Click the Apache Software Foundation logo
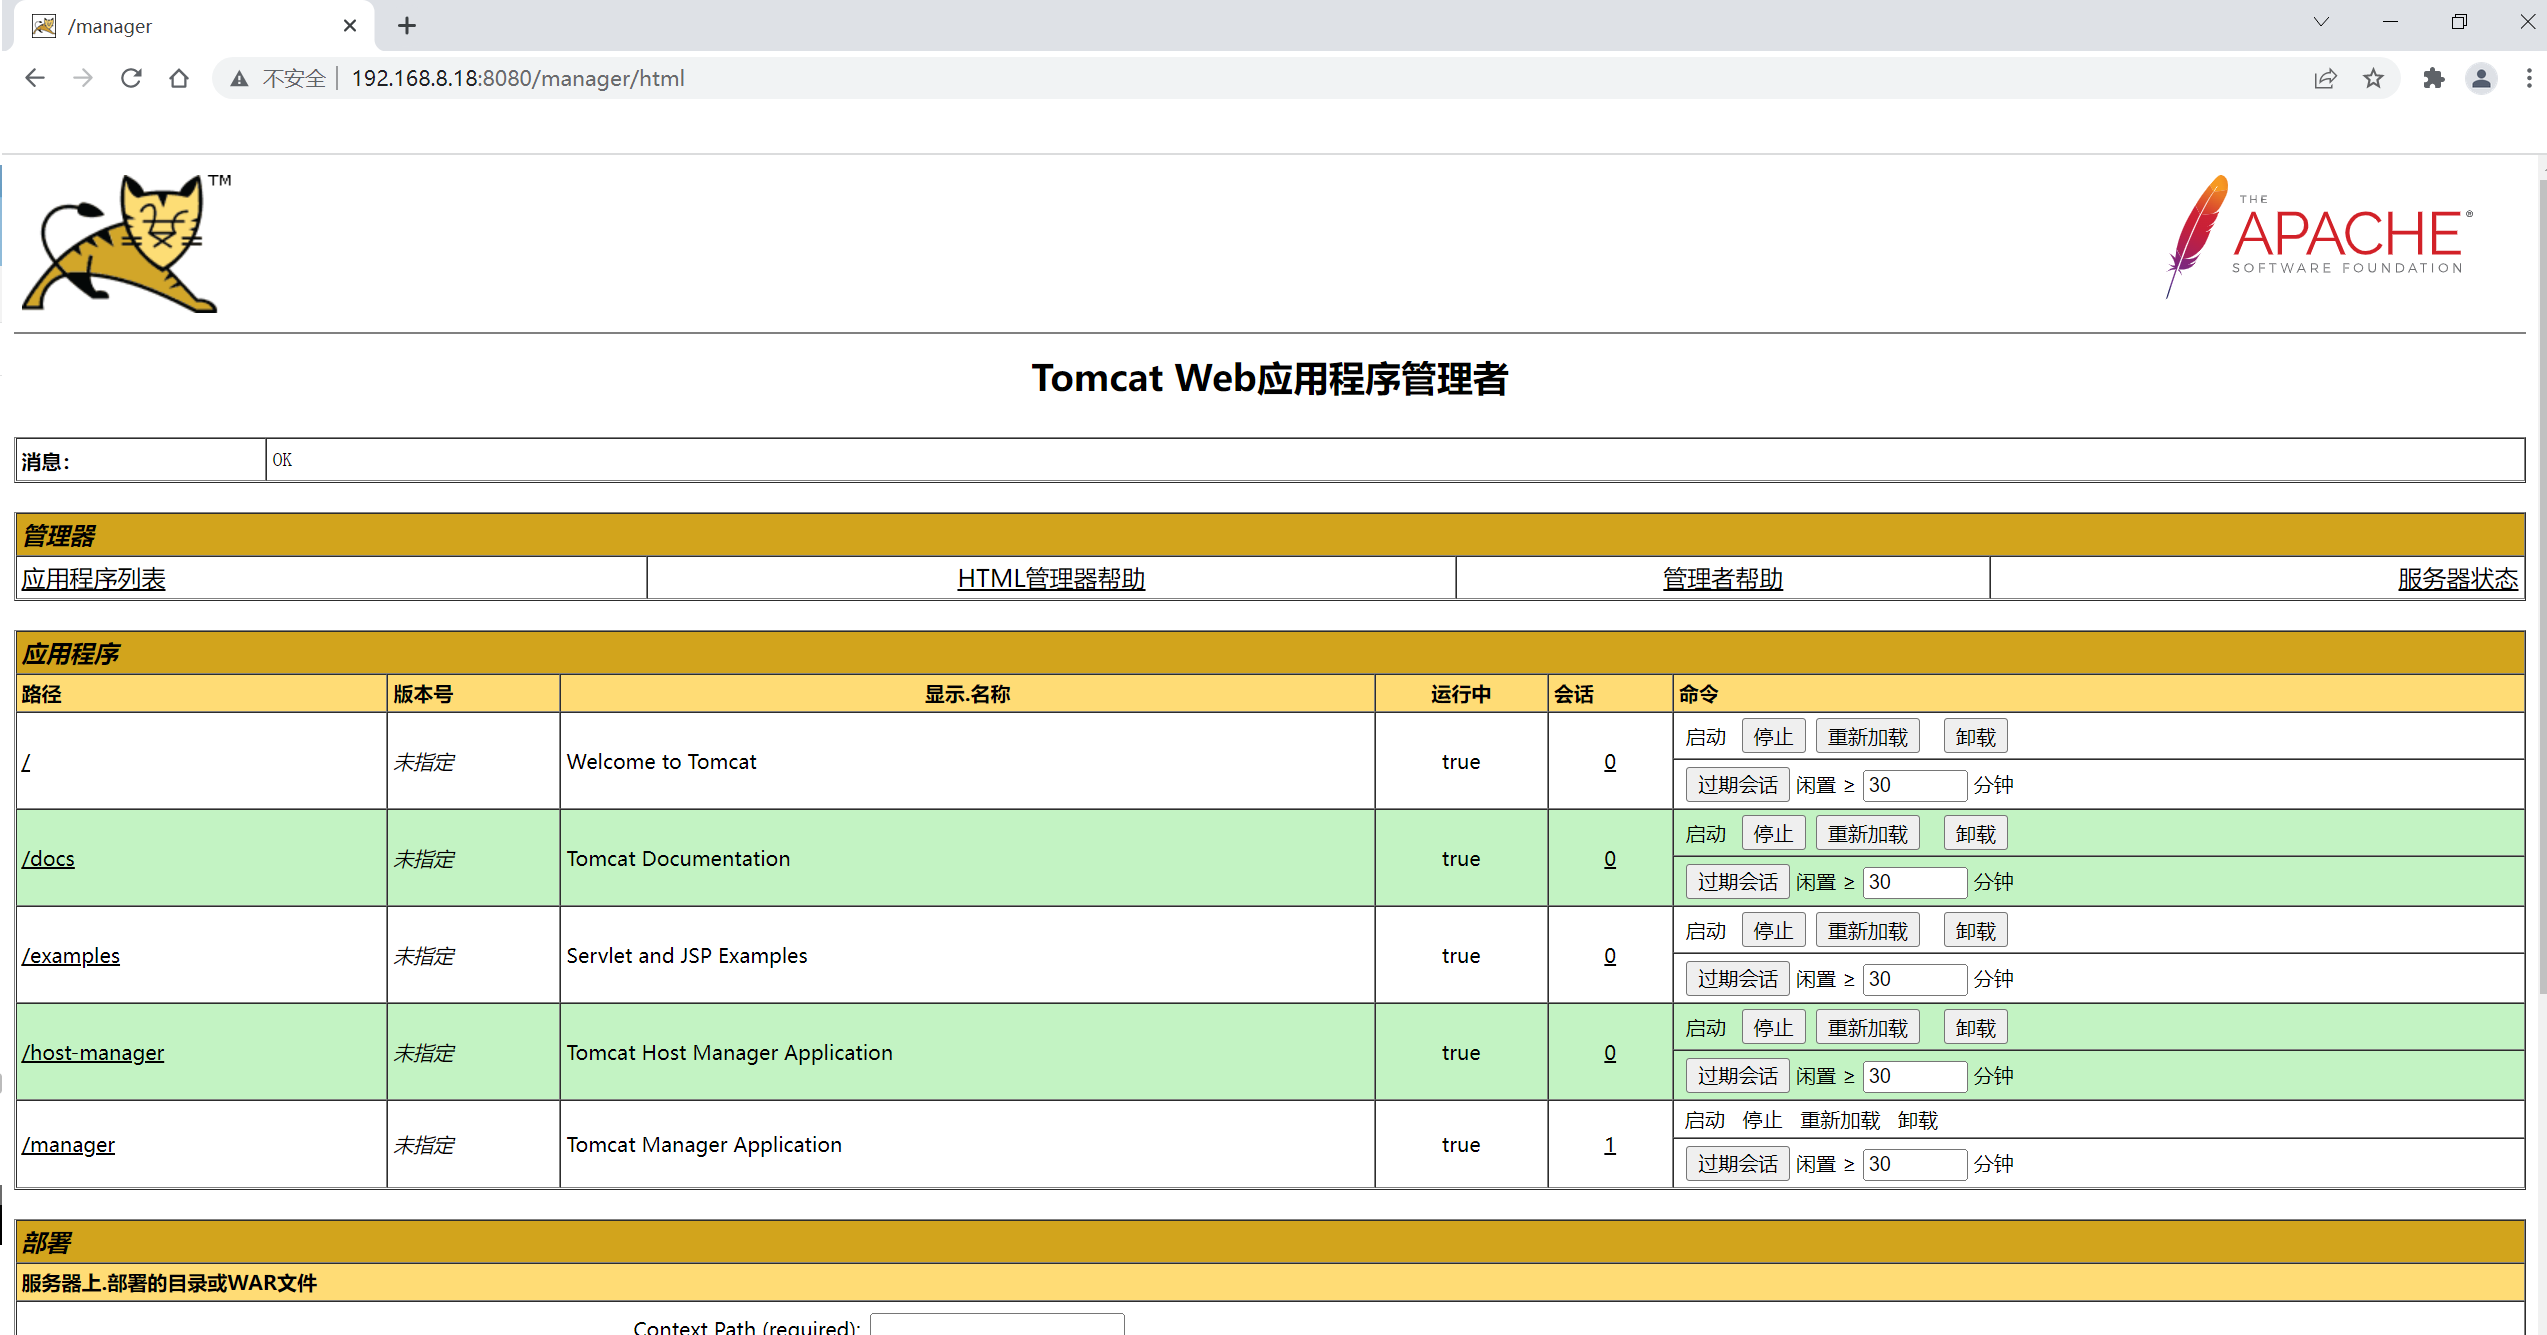2547x1335 pixels. pyautogui.click(x=2319, y=237)
